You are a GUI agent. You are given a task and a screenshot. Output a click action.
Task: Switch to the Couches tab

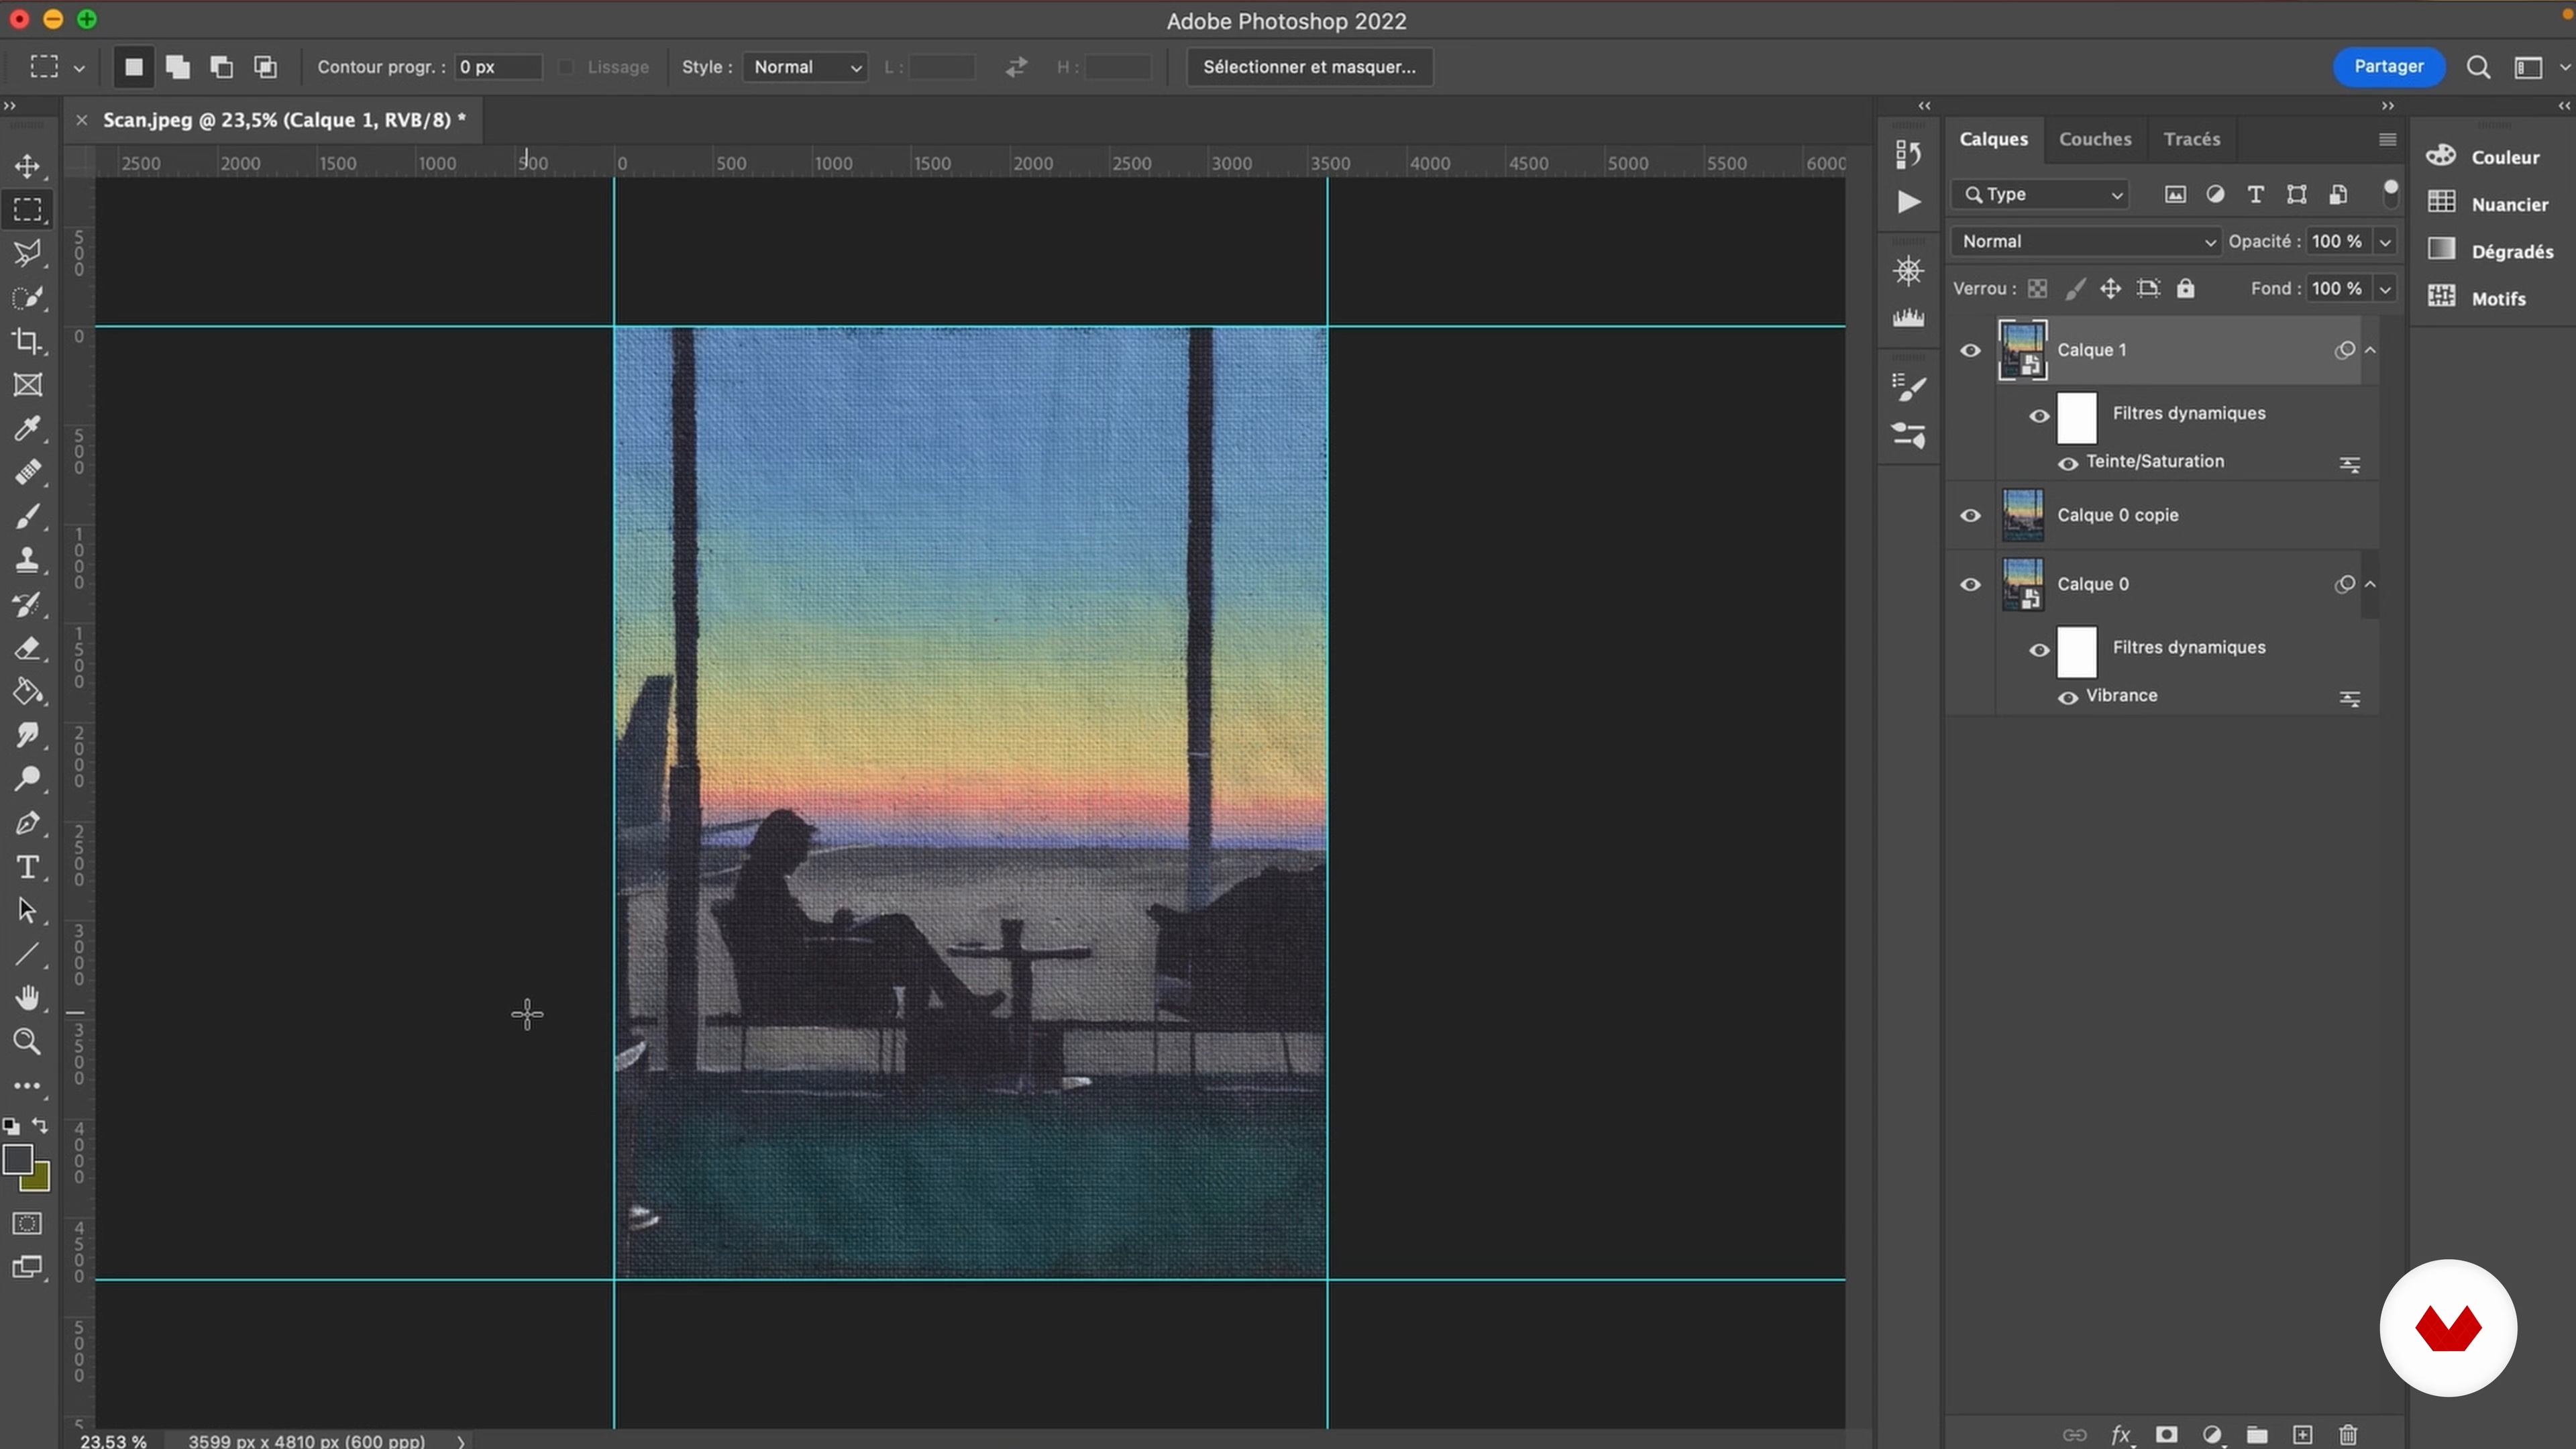click(x=2095, y=139)
